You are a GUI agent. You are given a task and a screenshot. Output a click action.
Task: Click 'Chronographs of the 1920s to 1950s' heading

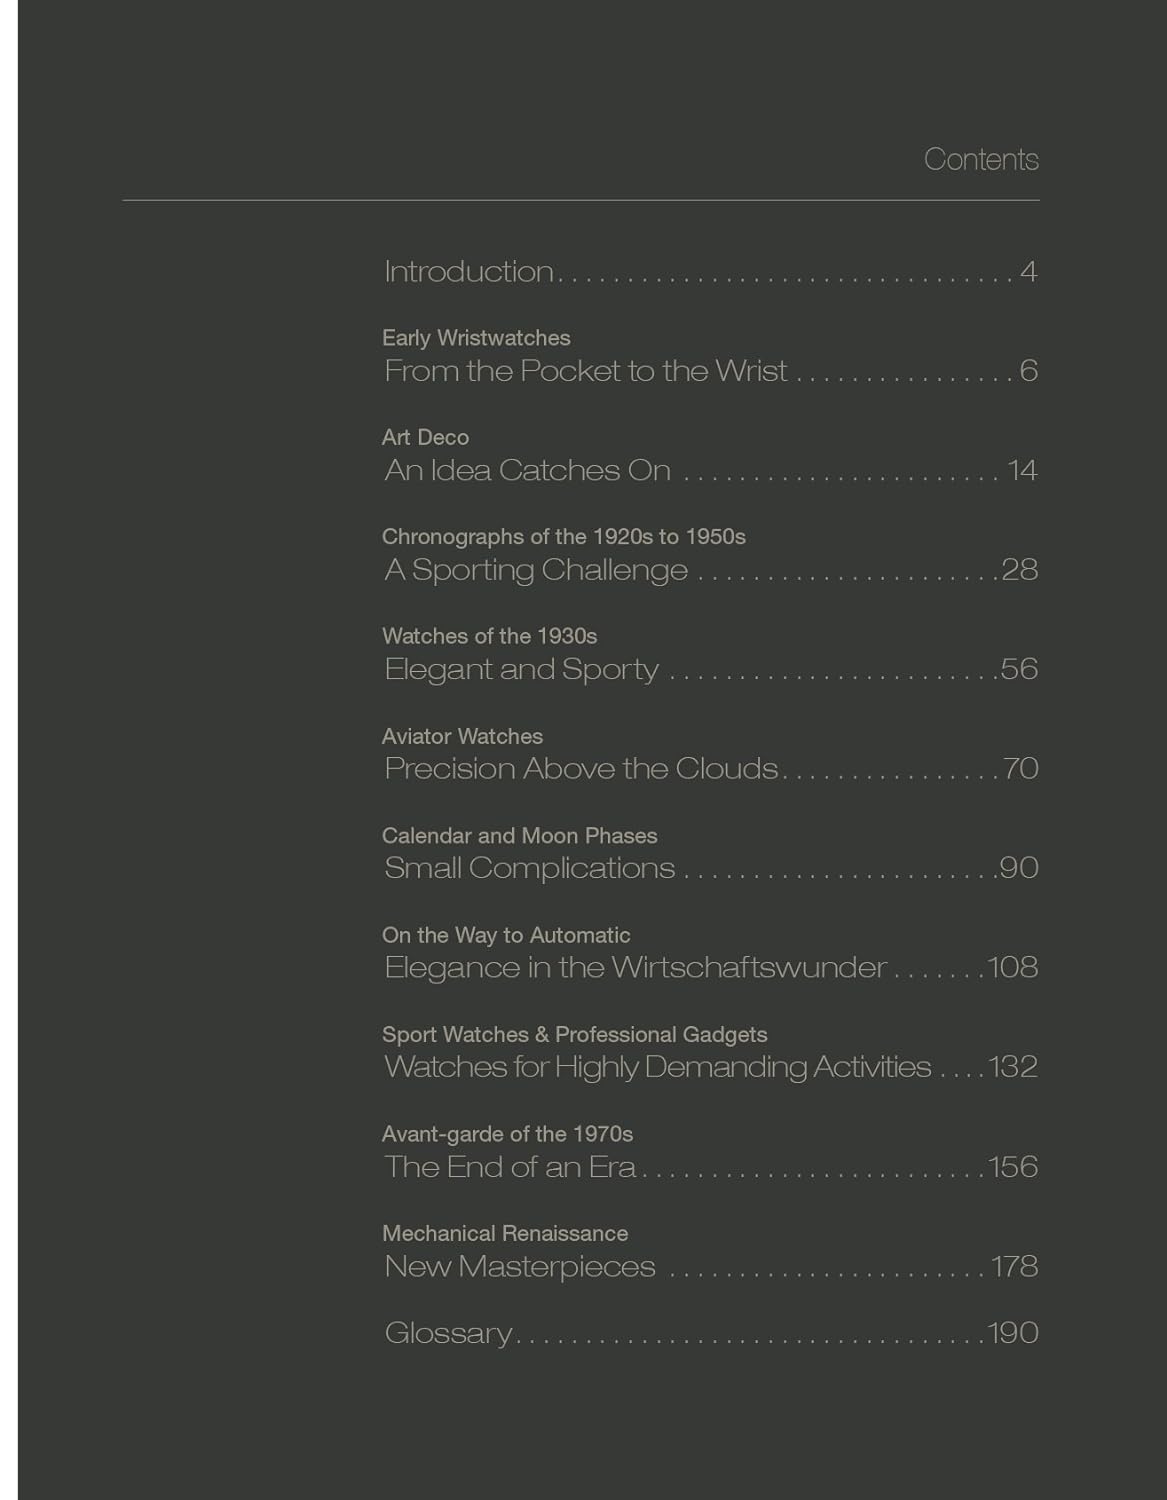[x=563, y=537]
